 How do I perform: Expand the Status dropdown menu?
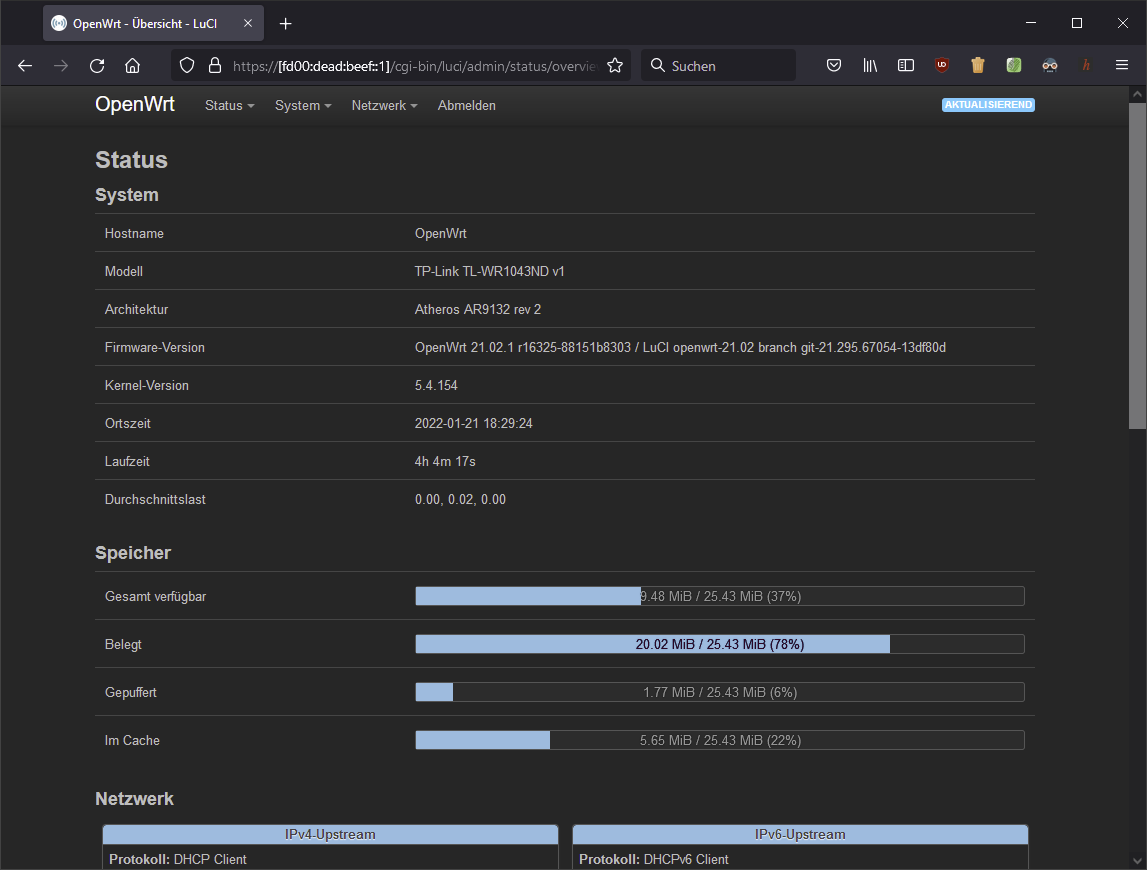click(229, 105)
